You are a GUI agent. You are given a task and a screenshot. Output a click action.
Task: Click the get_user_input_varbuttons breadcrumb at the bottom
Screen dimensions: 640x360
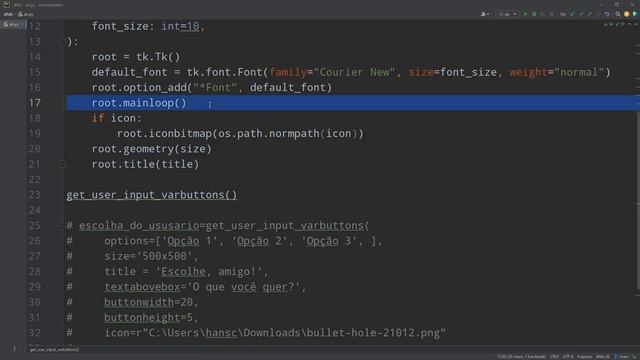(54, 349)
